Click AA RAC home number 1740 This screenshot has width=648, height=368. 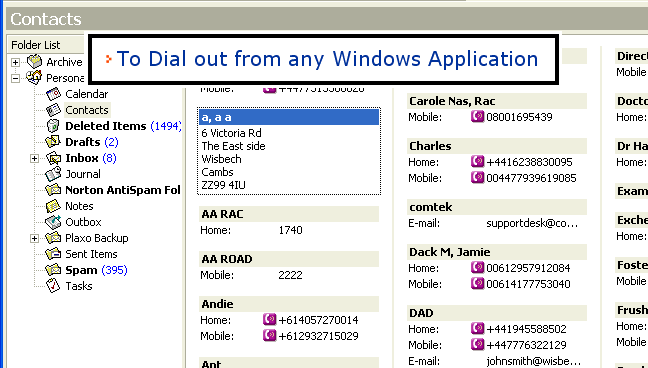coord(291,230)
